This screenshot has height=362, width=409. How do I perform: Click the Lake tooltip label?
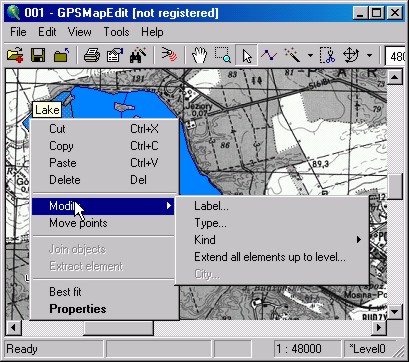(x=47, y=110)
